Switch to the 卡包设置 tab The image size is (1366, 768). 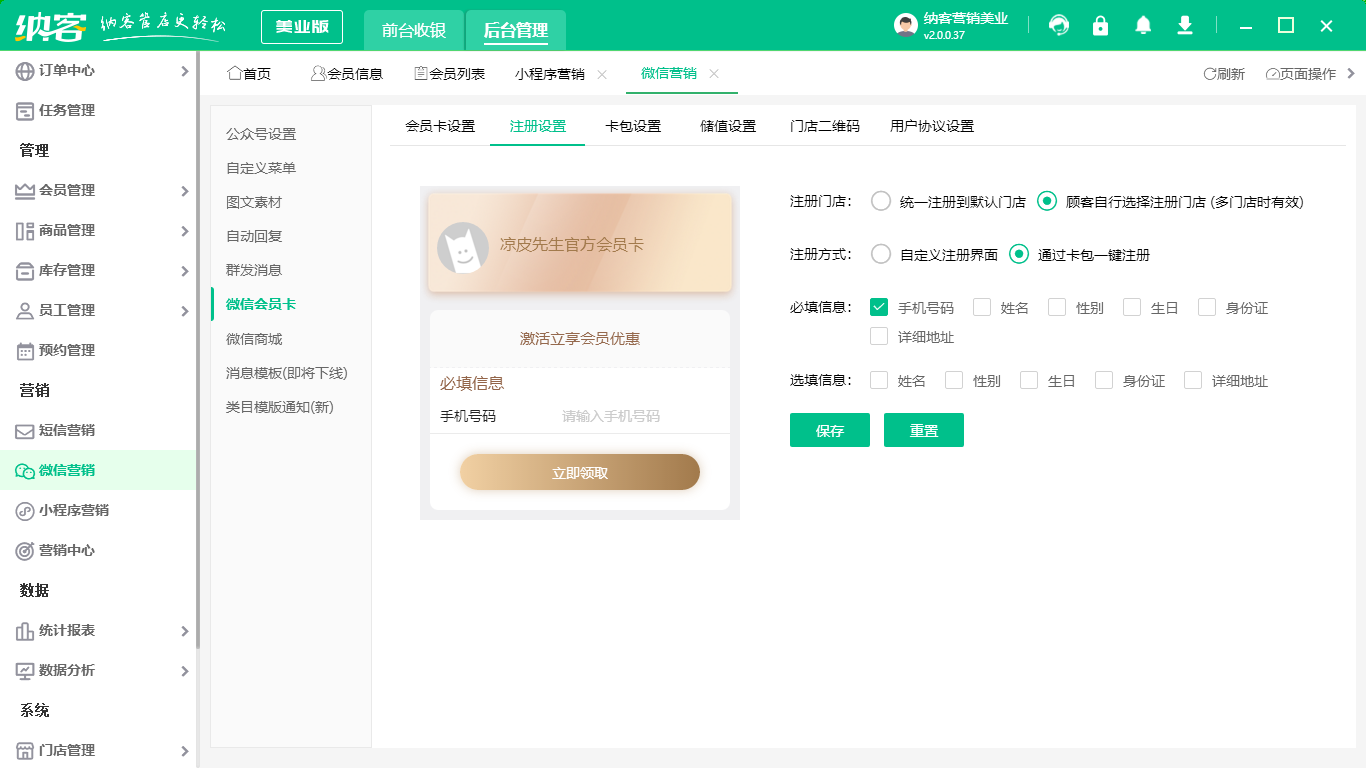tap(633, 126)
